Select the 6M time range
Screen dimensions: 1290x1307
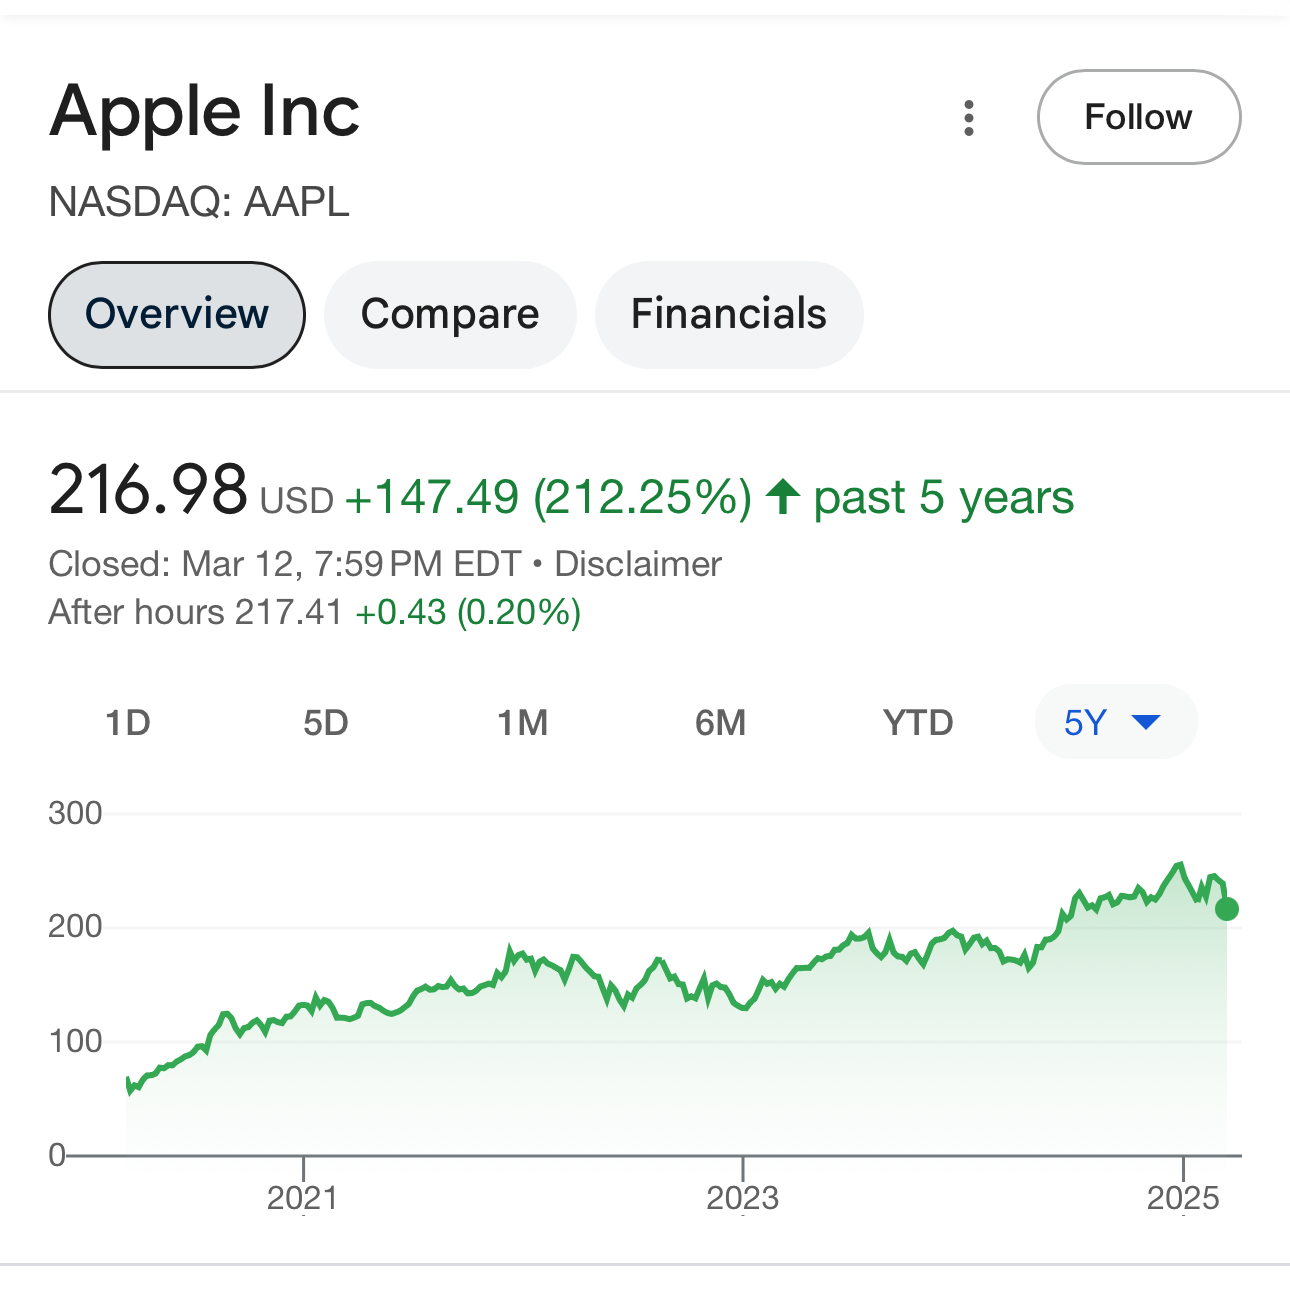(721, 722)
